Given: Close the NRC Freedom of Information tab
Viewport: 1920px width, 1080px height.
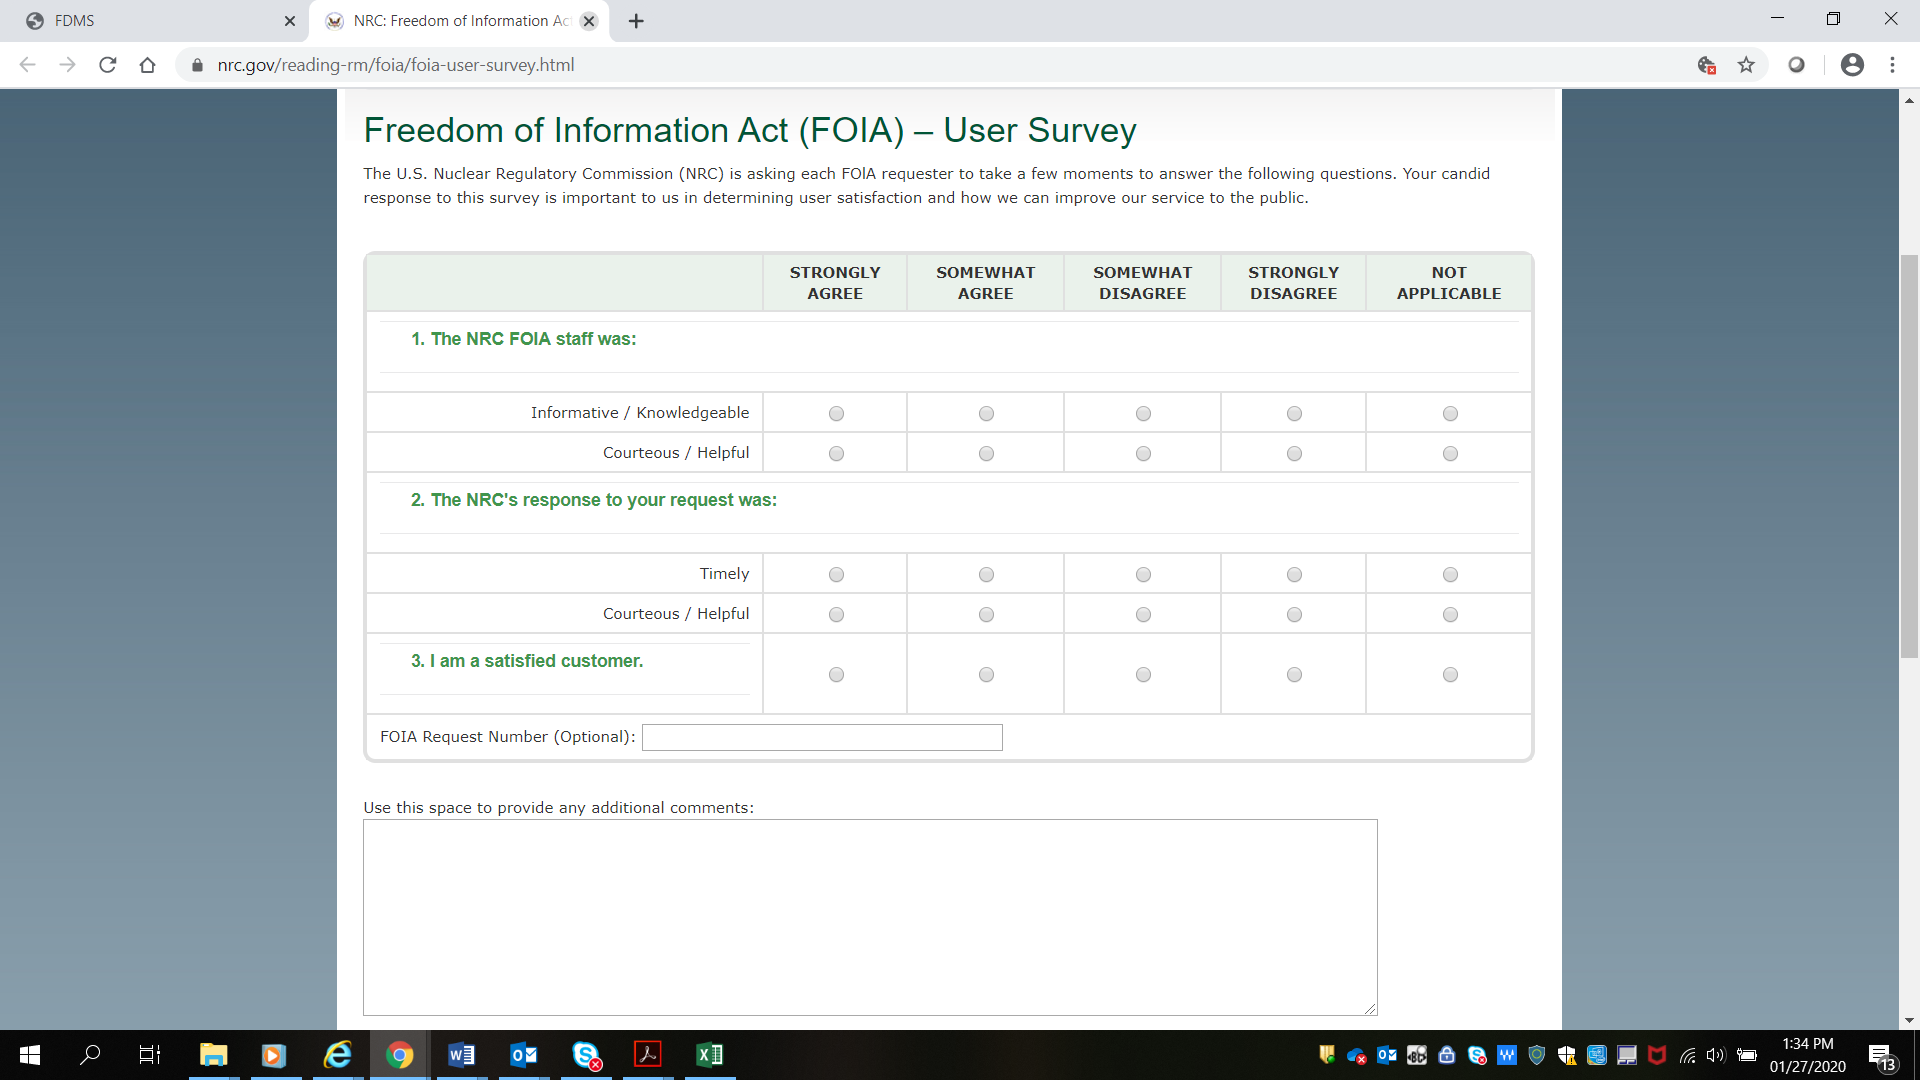Looking at the screenshot, I should 589,21.
